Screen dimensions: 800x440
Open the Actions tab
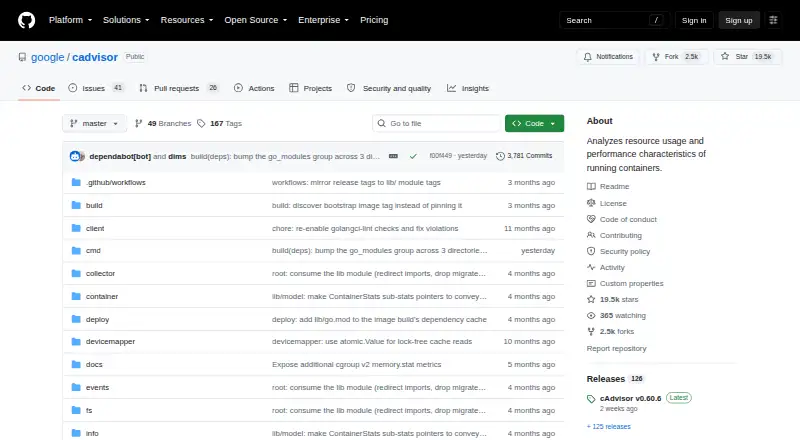(x=254, y=88)
